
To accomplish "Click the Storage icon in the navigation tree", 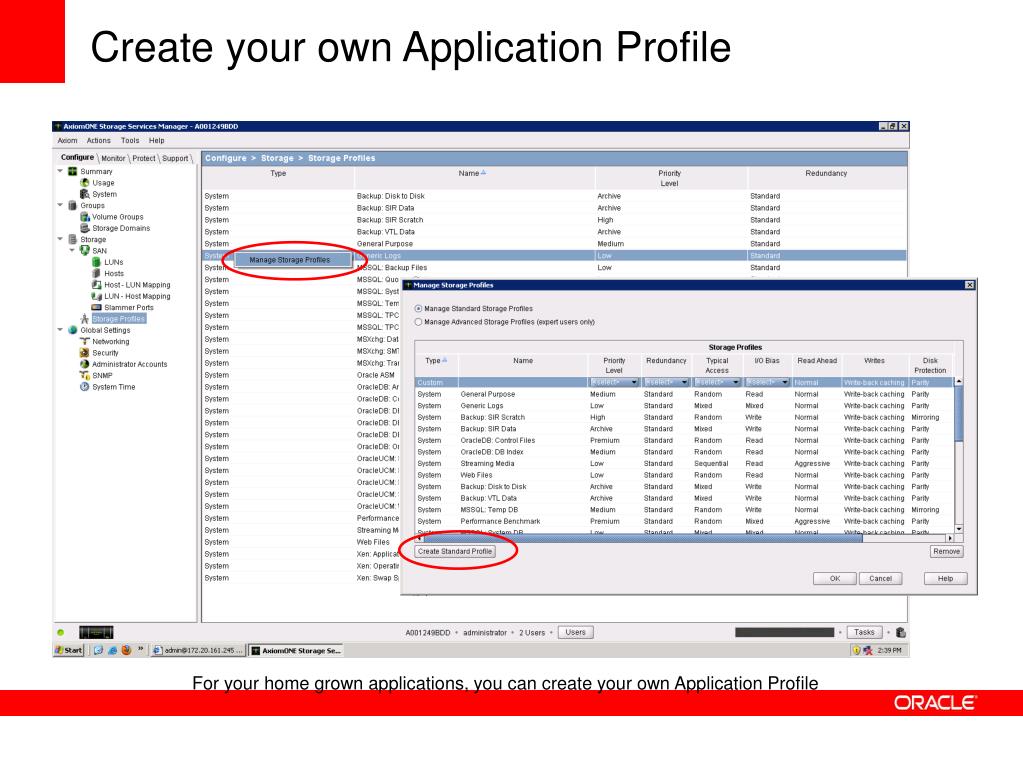I will [72, 239].
